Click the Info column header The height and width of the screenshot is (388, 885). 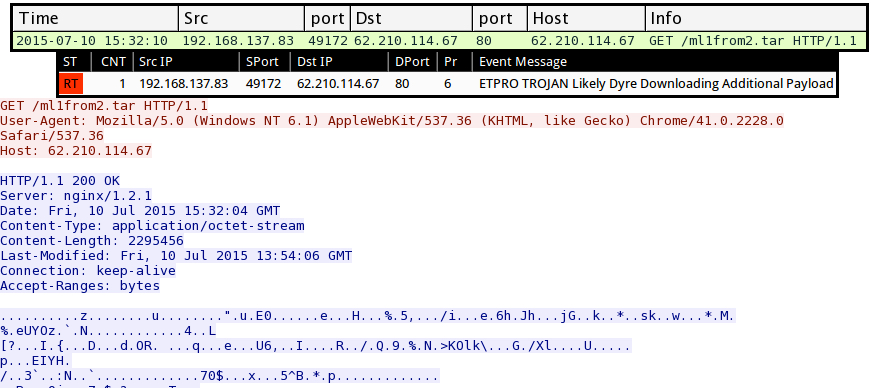[x=756, y=19]
